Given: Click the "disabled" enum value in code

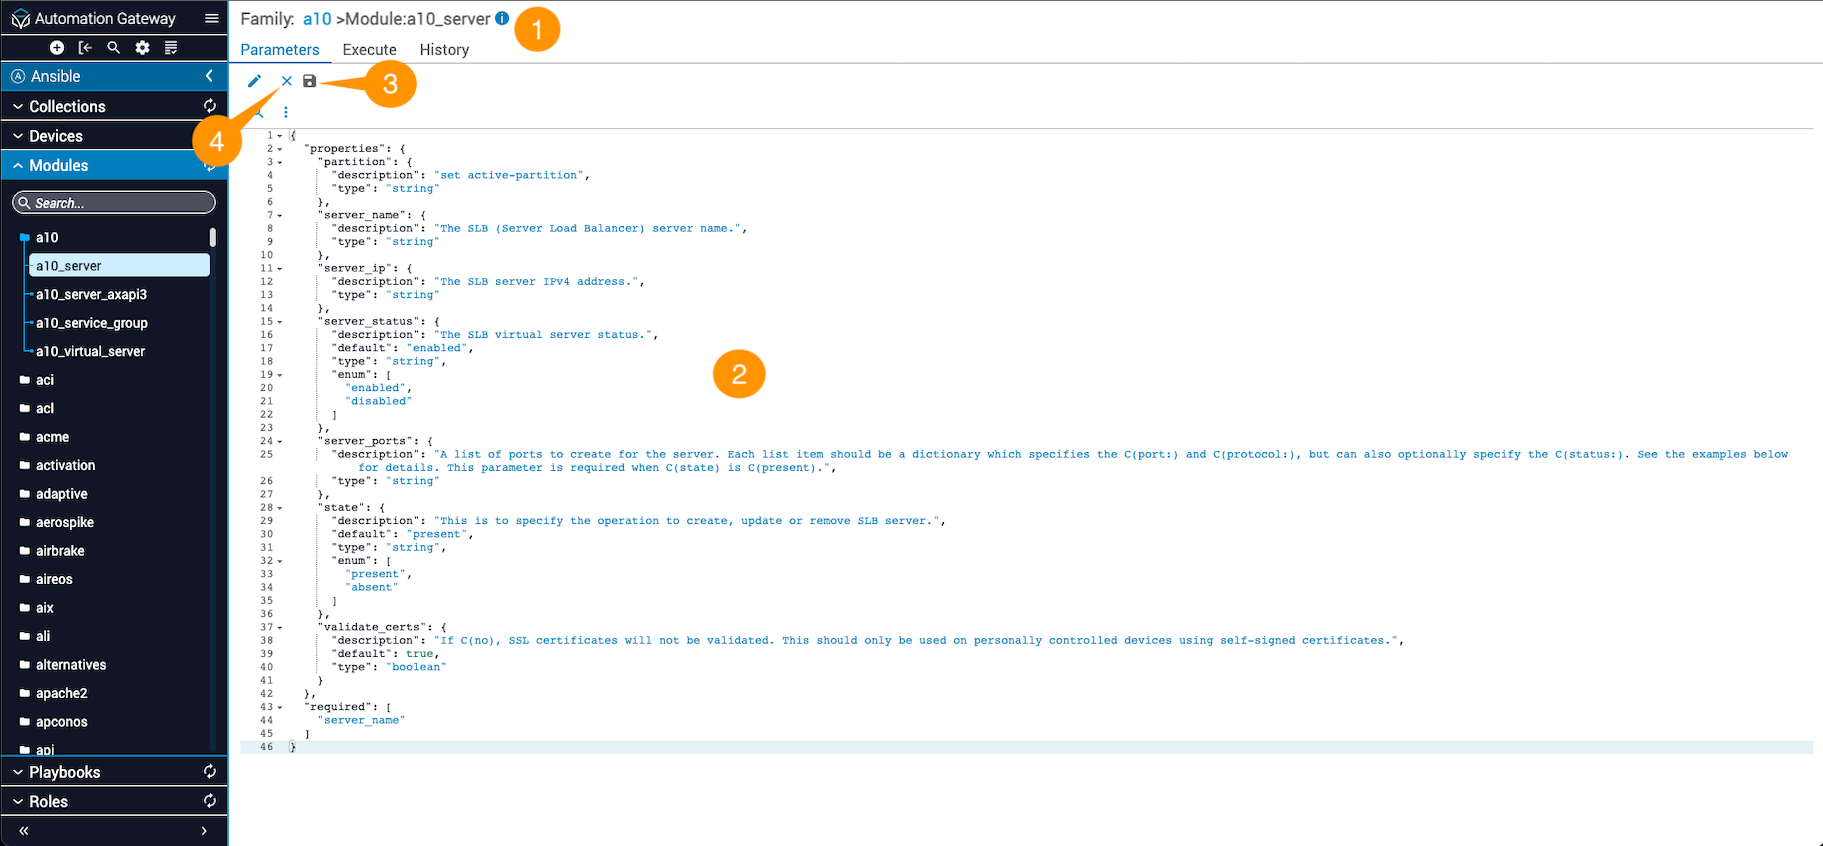Looking at the screenshot, I should (x=379, y=401).
